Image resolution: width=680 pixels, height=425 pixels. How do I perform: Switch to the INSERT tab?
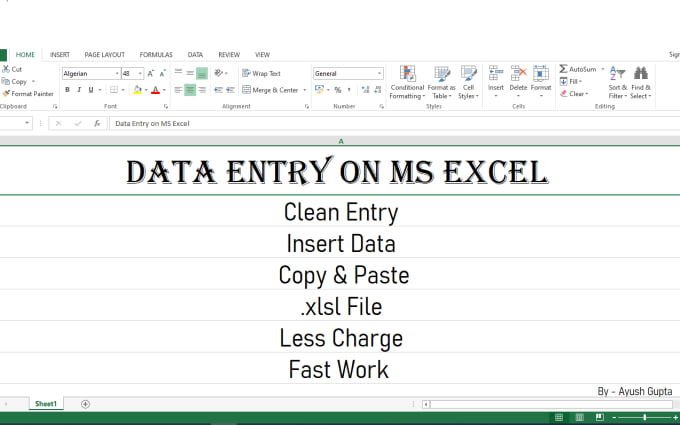pyautogui.click(x=60, y=55)
